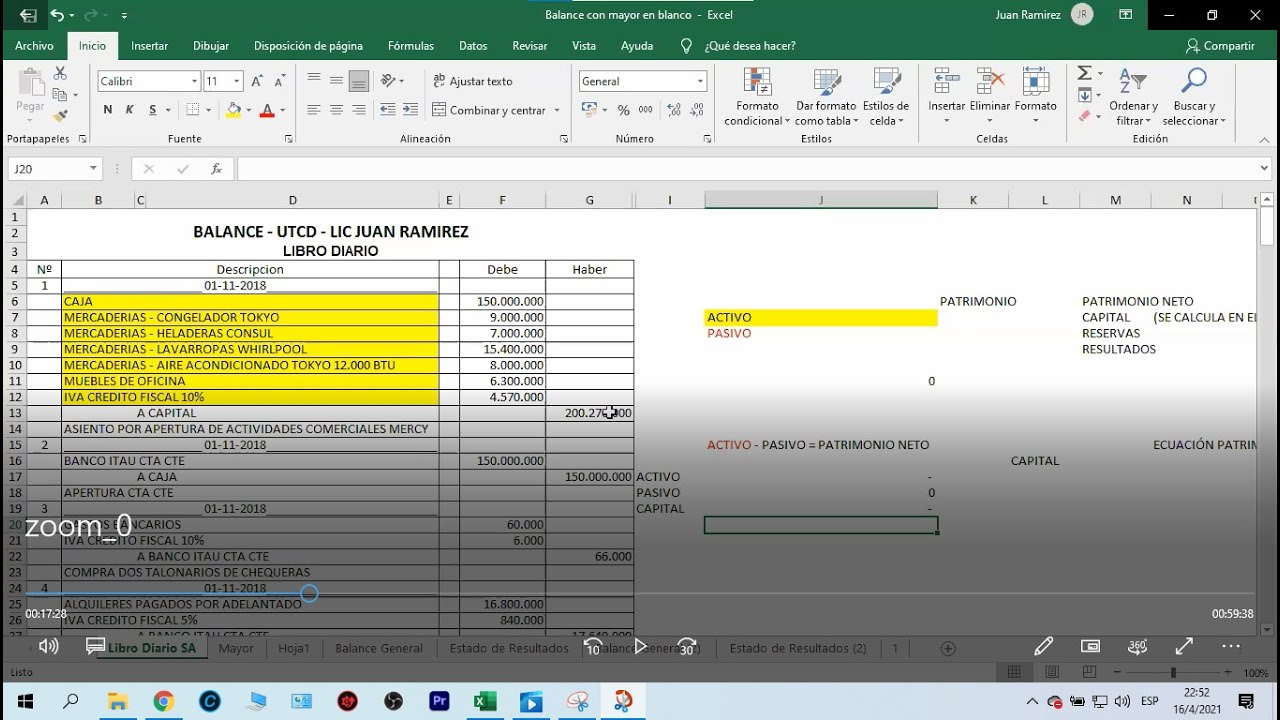The height and width of the screenshot is (720, 1280).
Task: Click the Undo arrow in title bar
Action: 57,15
